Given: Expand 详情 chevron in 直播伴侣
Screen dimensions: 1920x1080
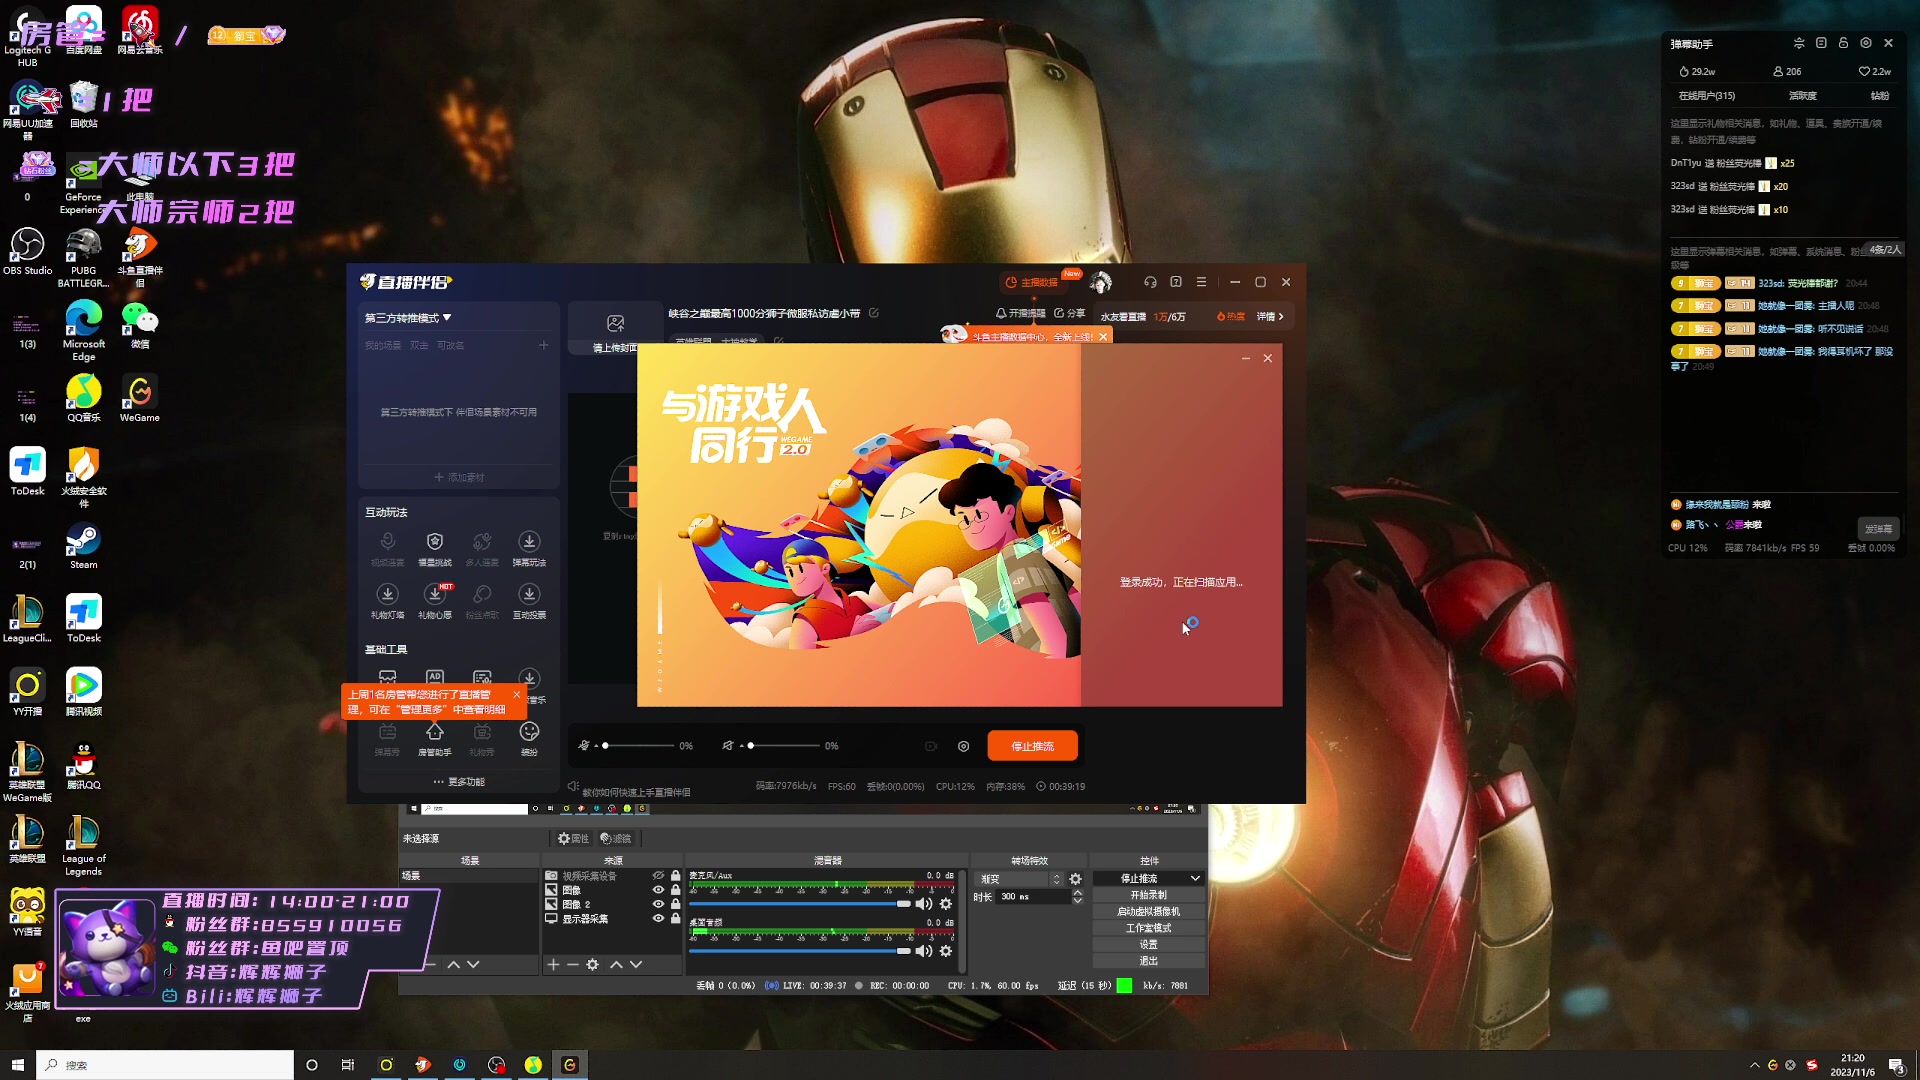Looking at the screenshot, I should click(x=1270, y=317).
